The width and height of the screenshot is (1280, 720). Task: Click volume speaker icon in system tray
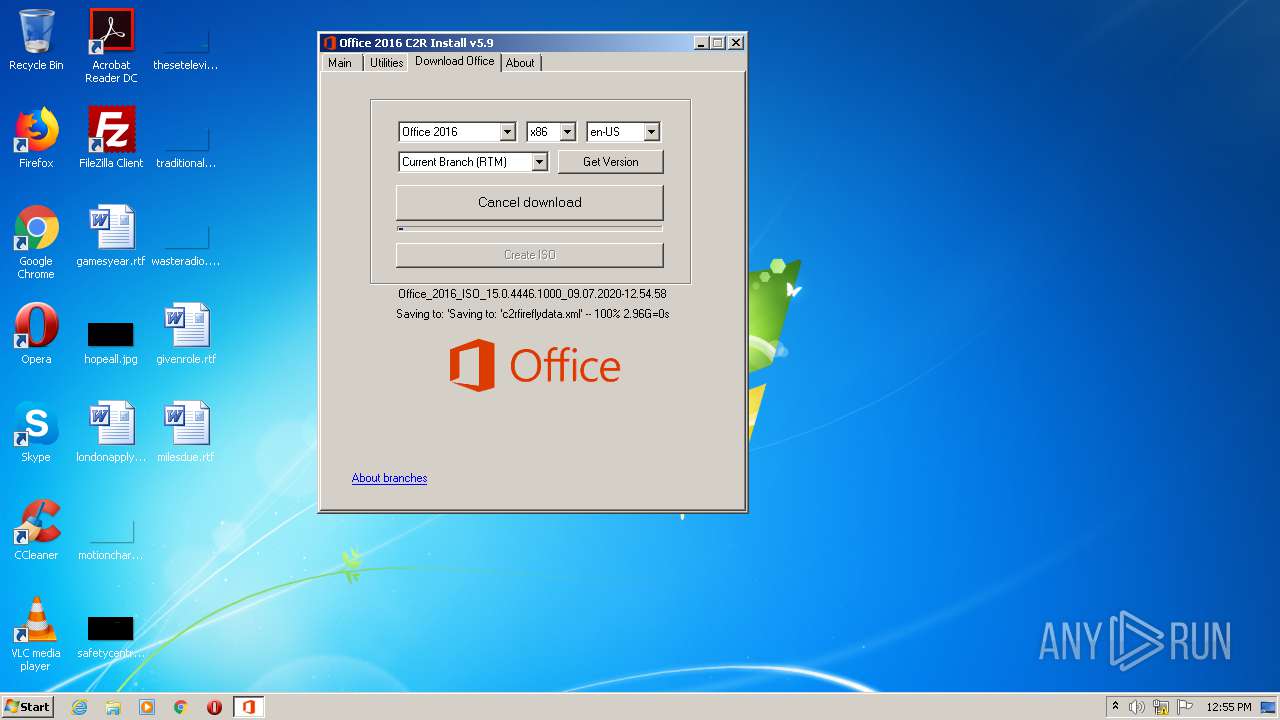(1137, 707)
